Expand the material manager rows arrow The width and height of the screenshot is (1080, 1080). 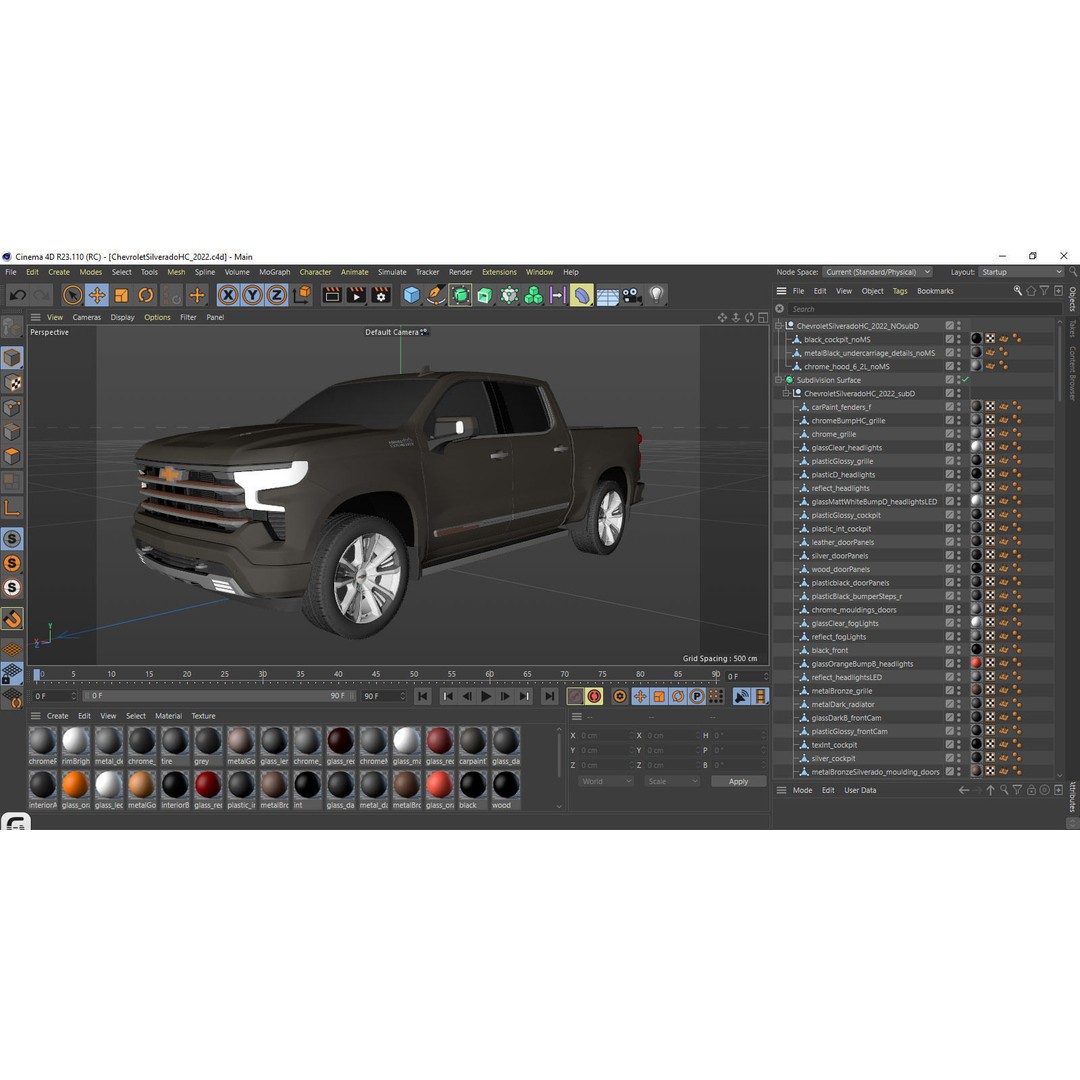(x=559, y=807)
